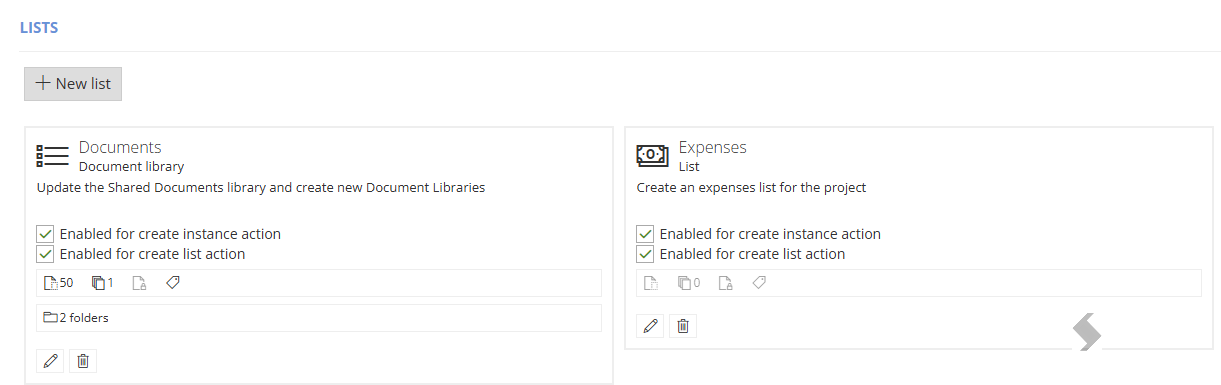Open the 2 folders entry in Documents
The width and height of the screenshot is (1221, 385).
76,318
